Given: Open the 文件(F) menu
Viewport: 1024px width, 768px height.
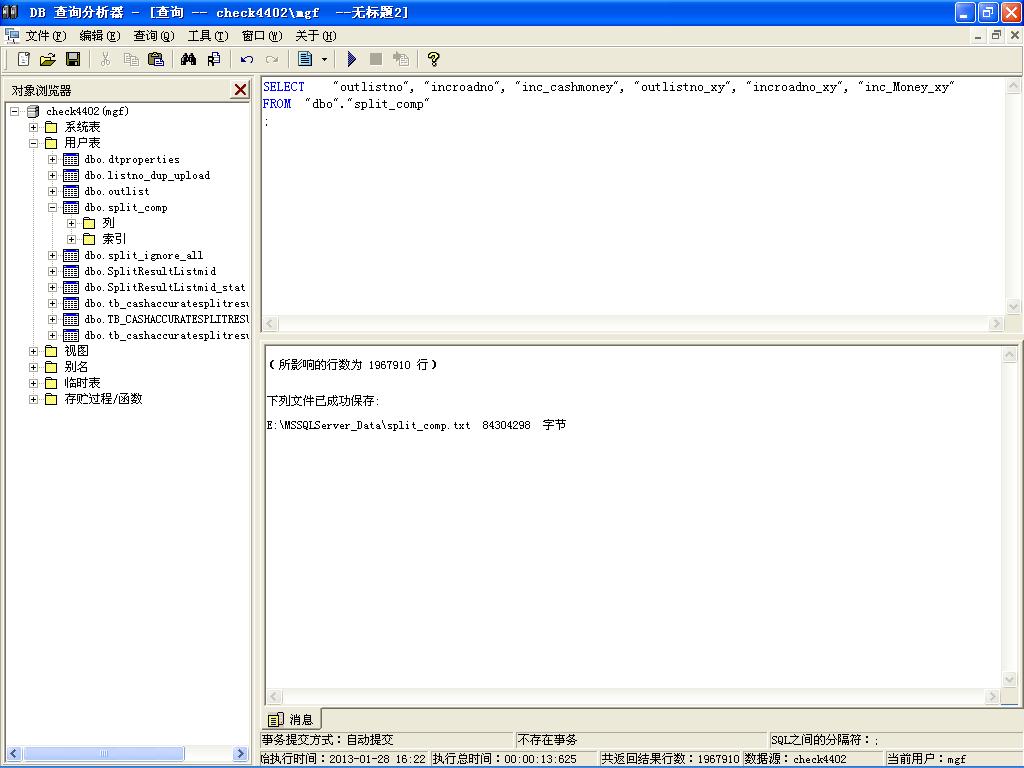Looking at the screenshot, I should 46,36.
